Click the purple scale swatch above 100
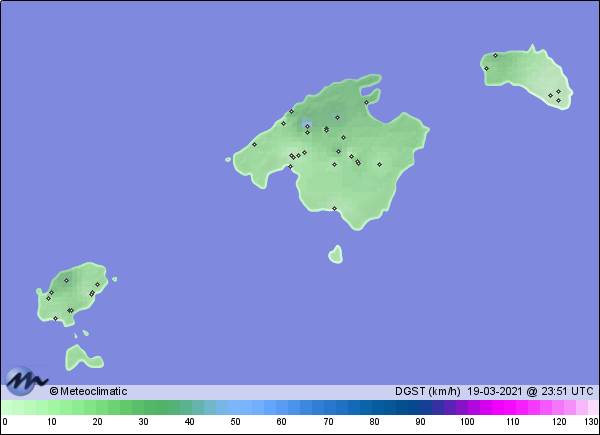Viewport: 600px width, 435px height. pos(466,408)
